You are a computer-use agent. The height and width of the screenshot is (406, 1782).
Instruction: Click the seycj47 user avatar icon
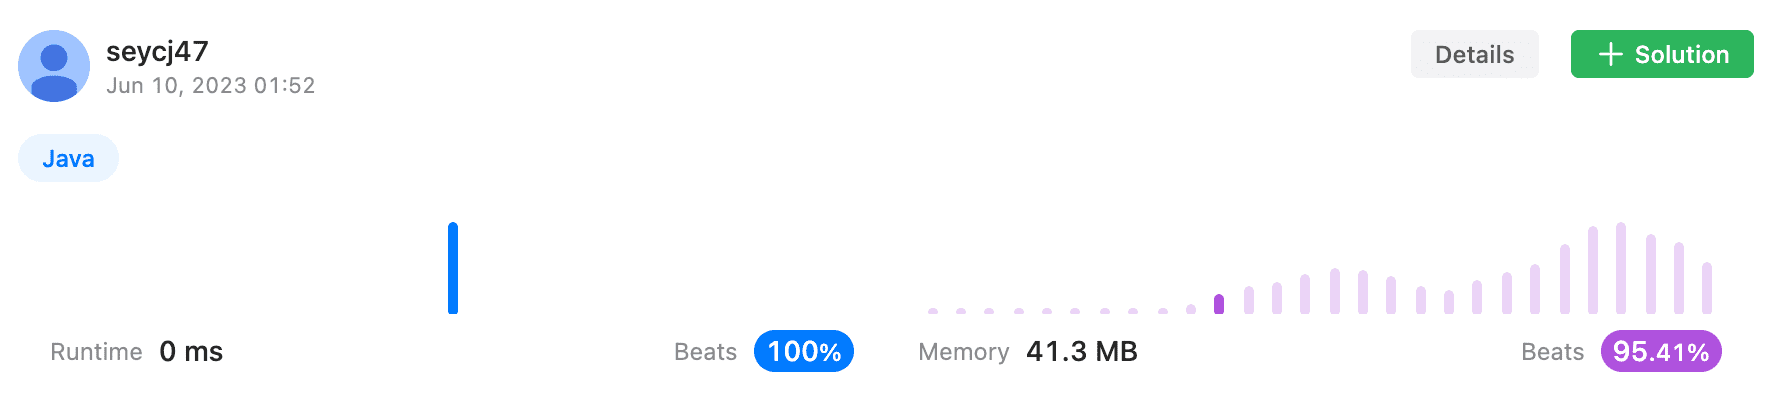54,66
